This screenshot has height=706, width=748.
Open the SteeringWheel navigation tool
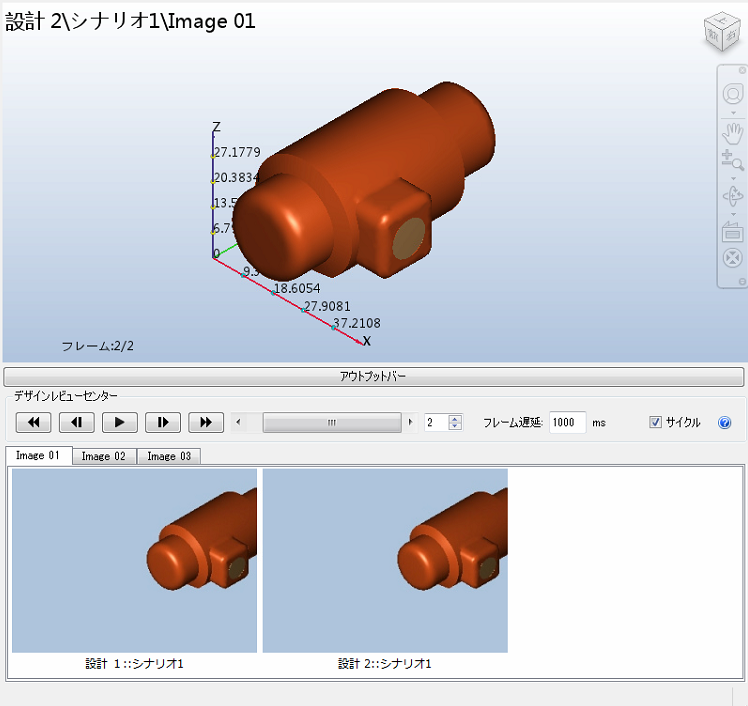tap(733, 94)
